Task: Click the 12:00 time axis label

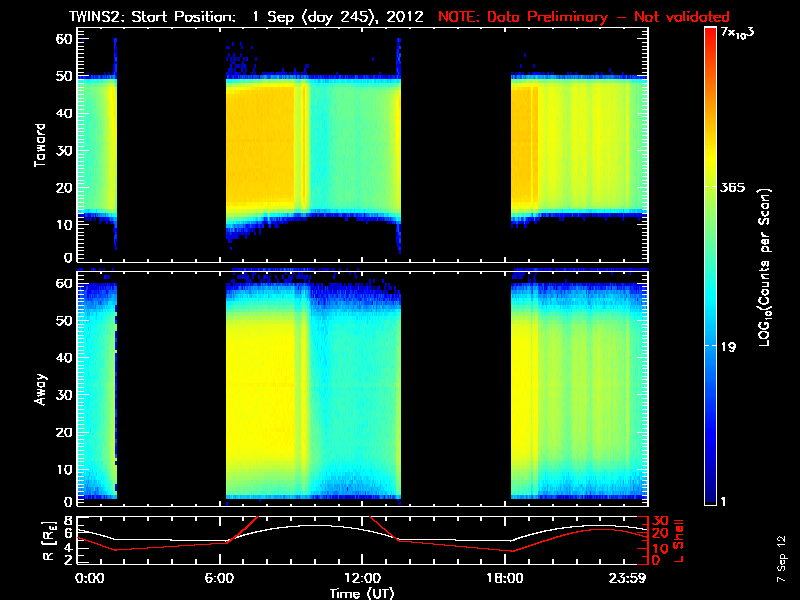Action: [362, 578]
